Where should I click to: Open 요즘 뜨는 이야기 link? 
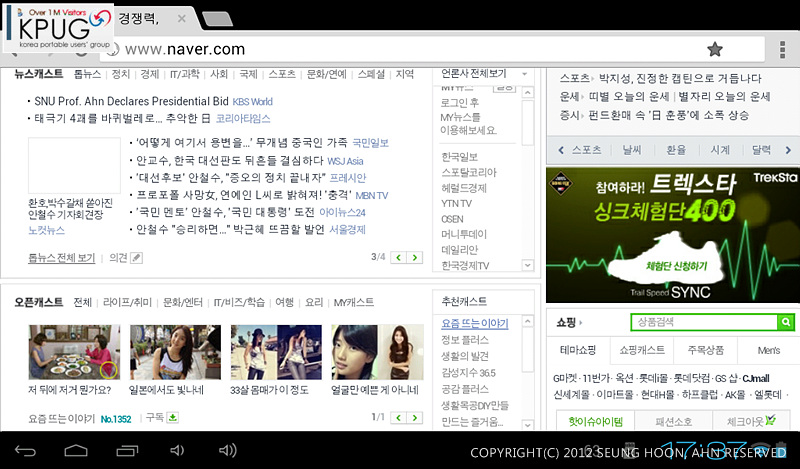474,323
